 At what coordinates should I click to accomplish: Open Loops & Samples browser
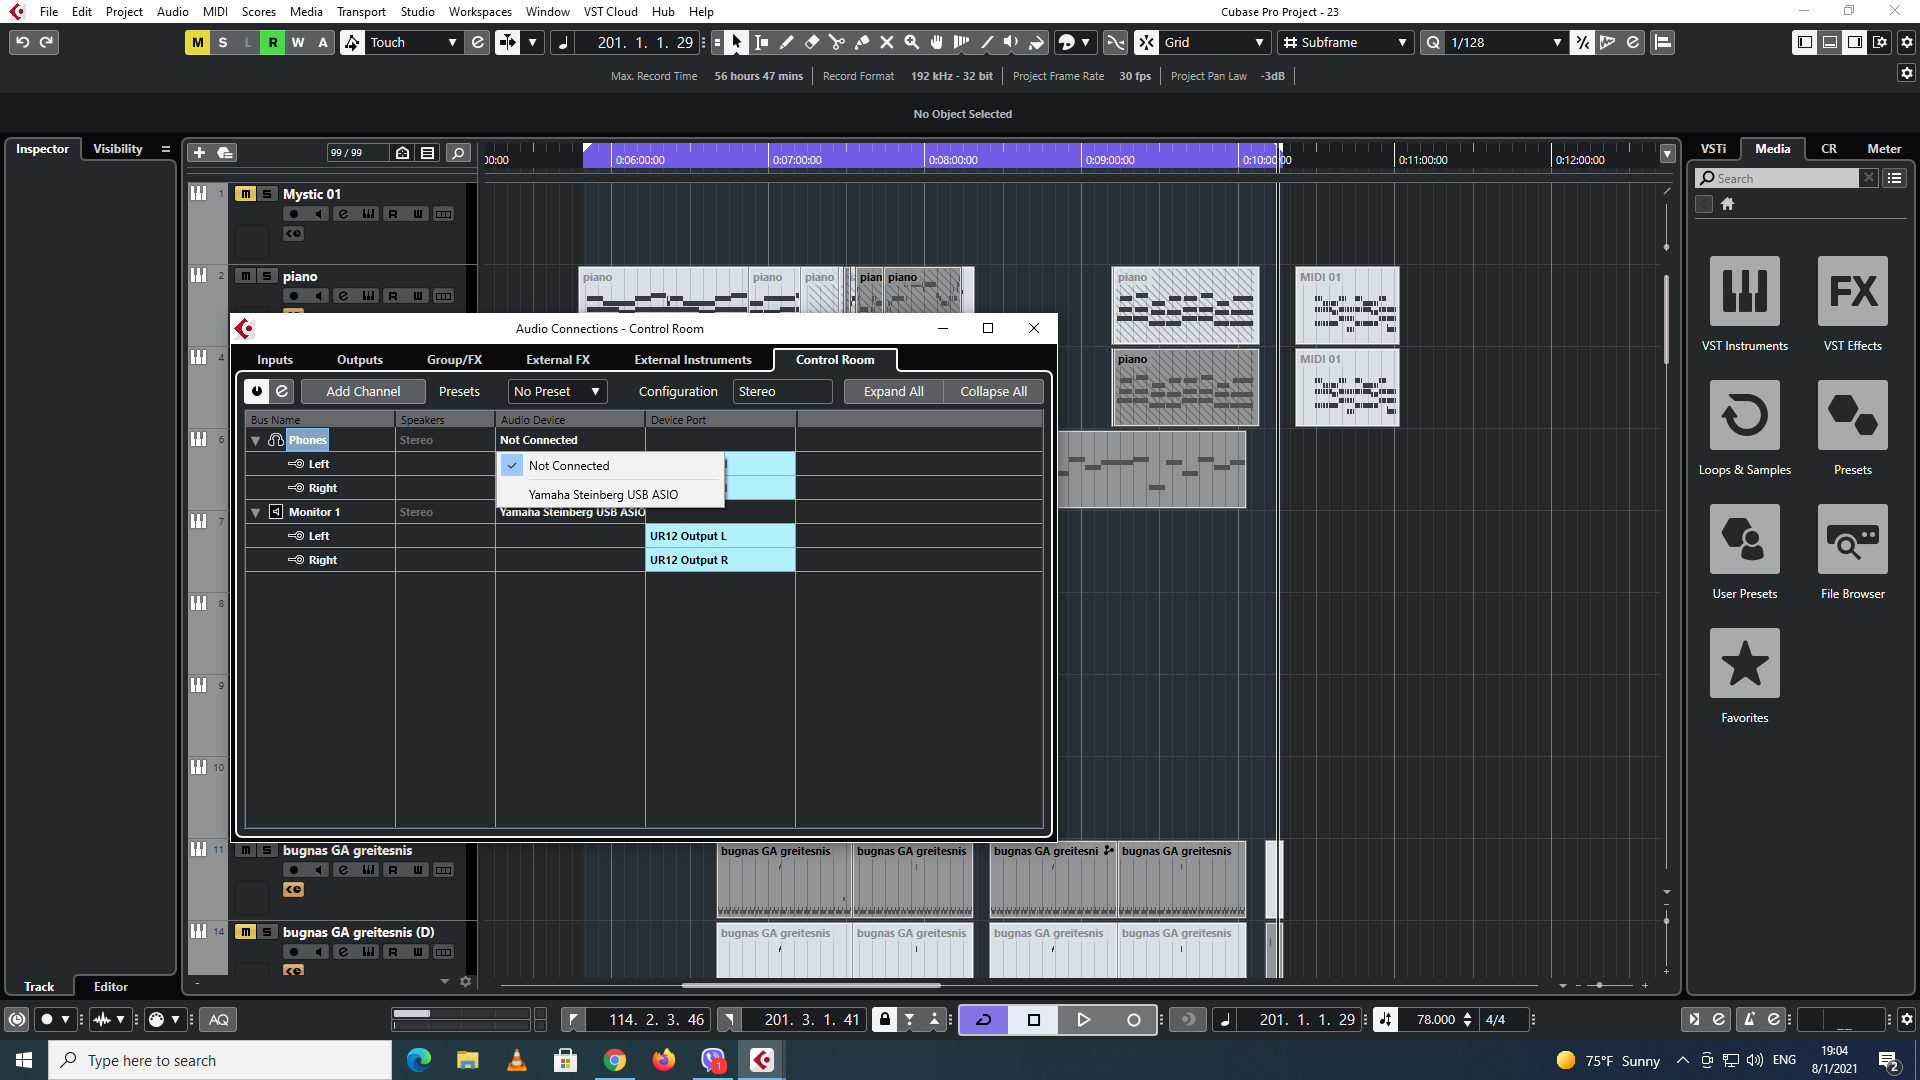pyautogui.click(x=1744, y=415)
